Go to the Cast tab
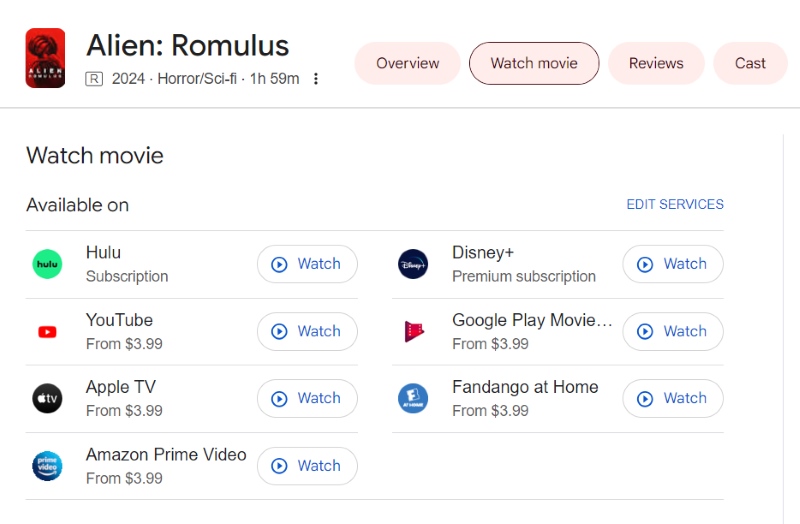The image size is (800, 524). coord(750,63)
